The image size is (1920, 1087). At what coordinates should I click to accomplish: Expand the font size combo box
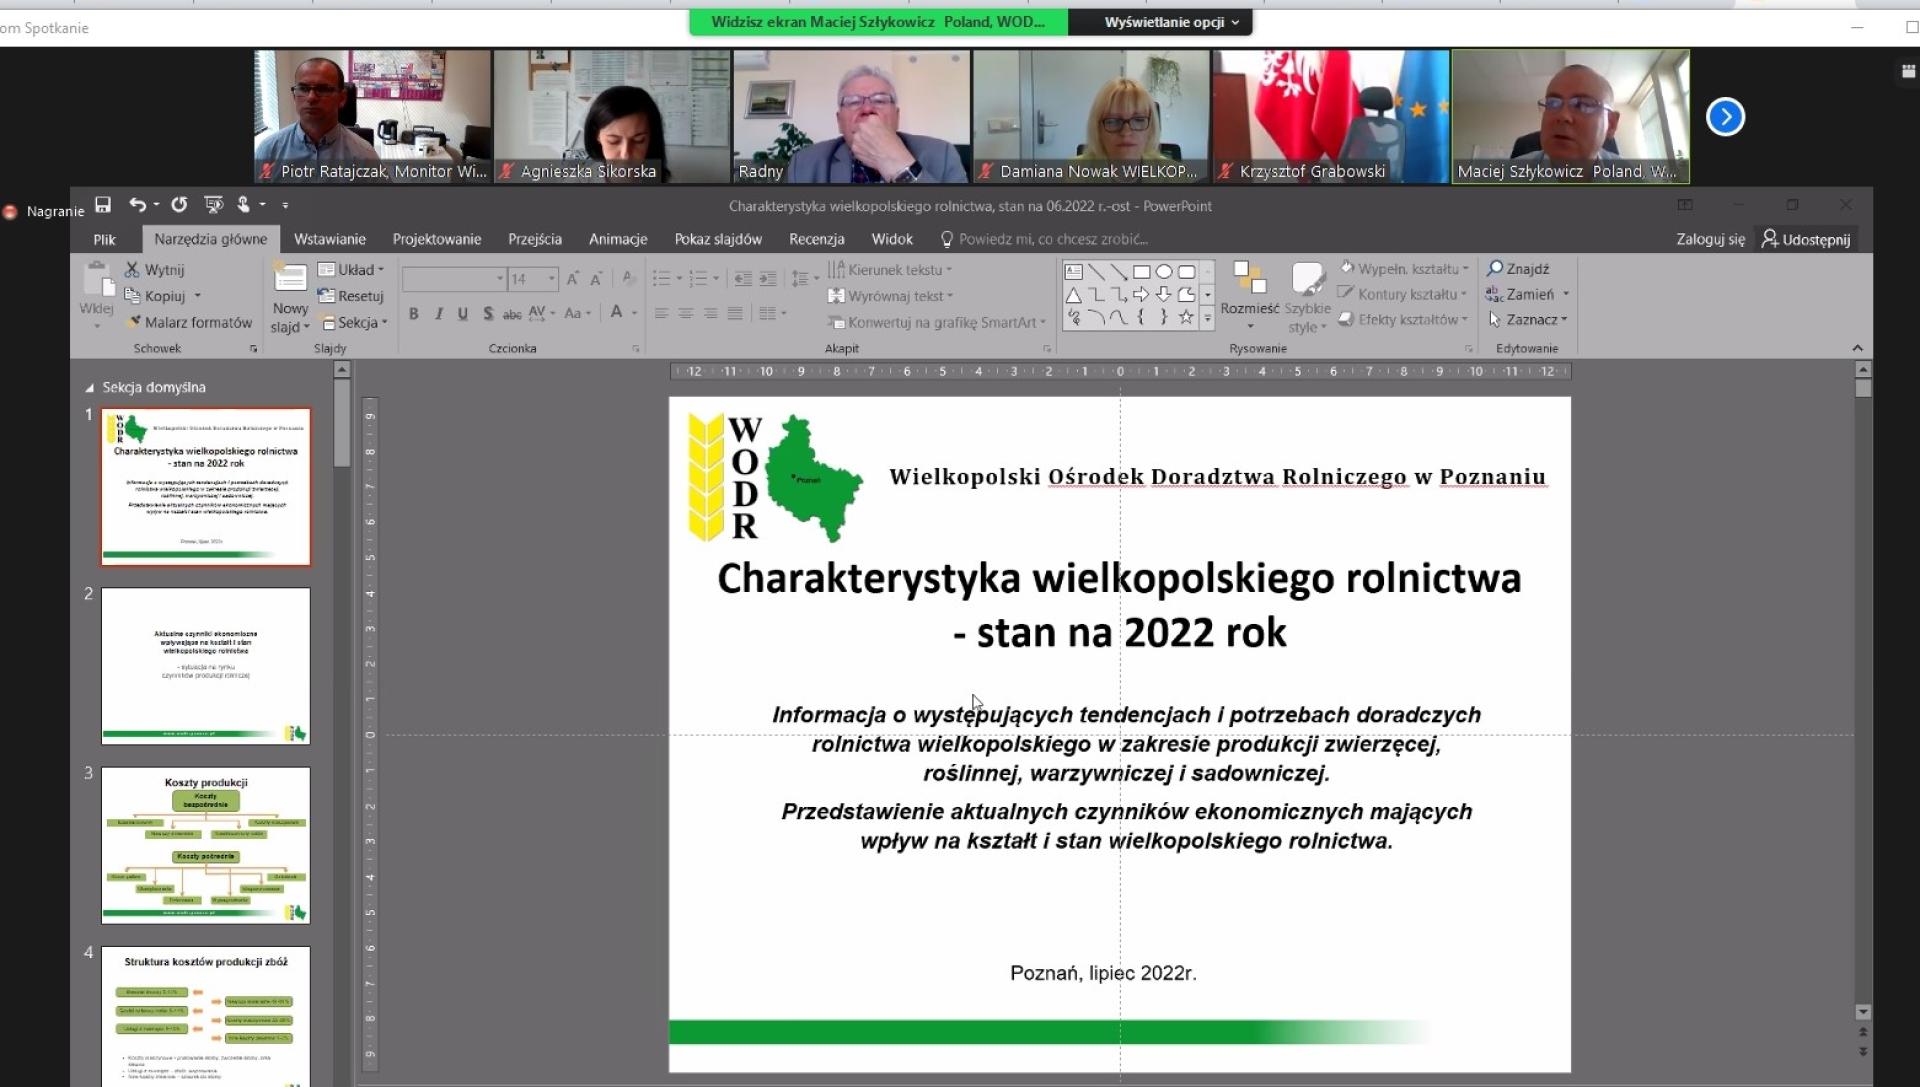551,279
